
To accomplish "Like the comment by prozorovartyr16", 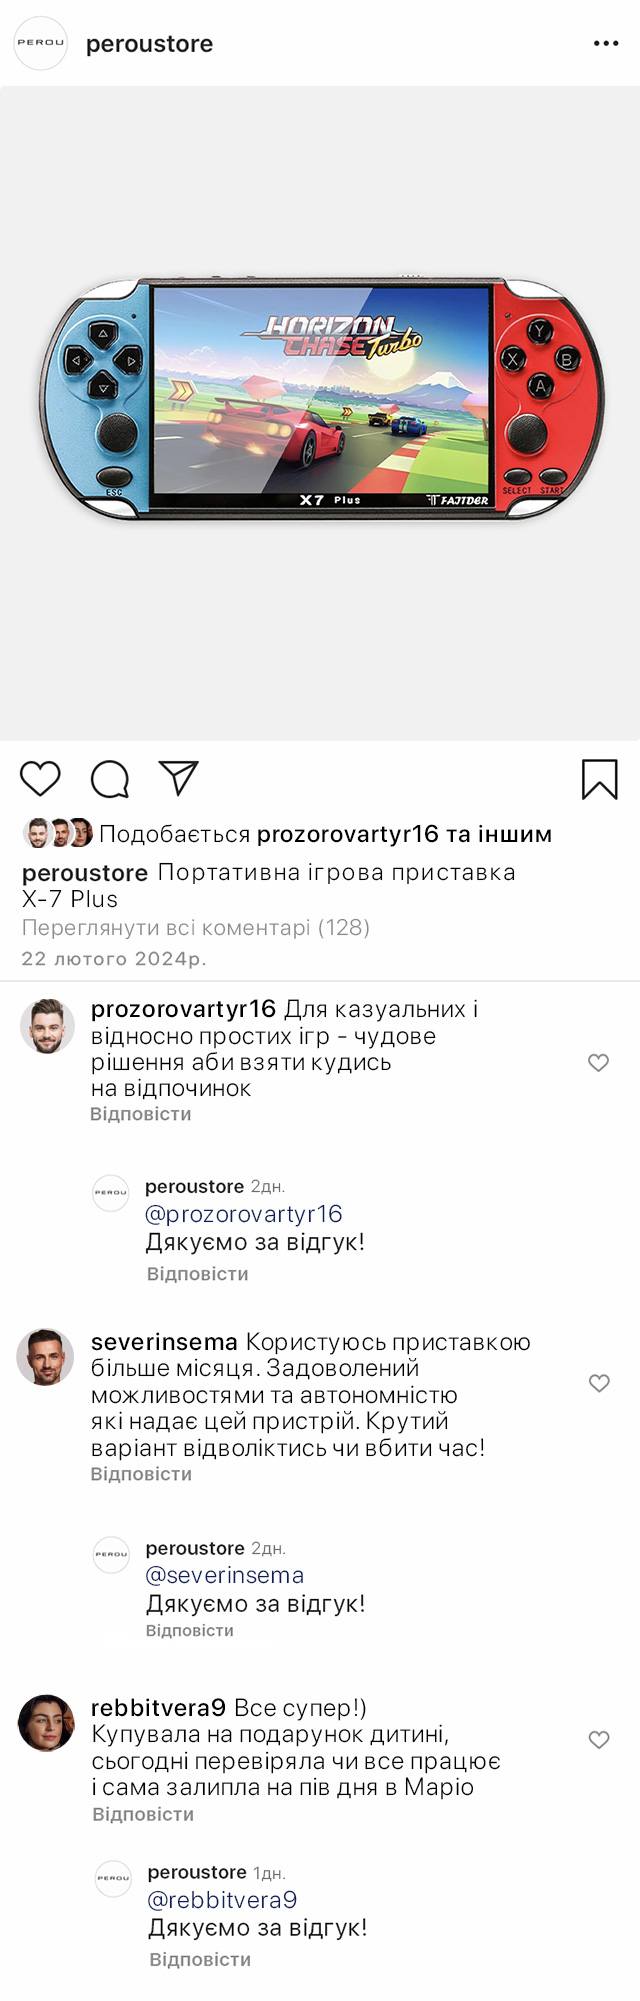I will [598, 1062].
